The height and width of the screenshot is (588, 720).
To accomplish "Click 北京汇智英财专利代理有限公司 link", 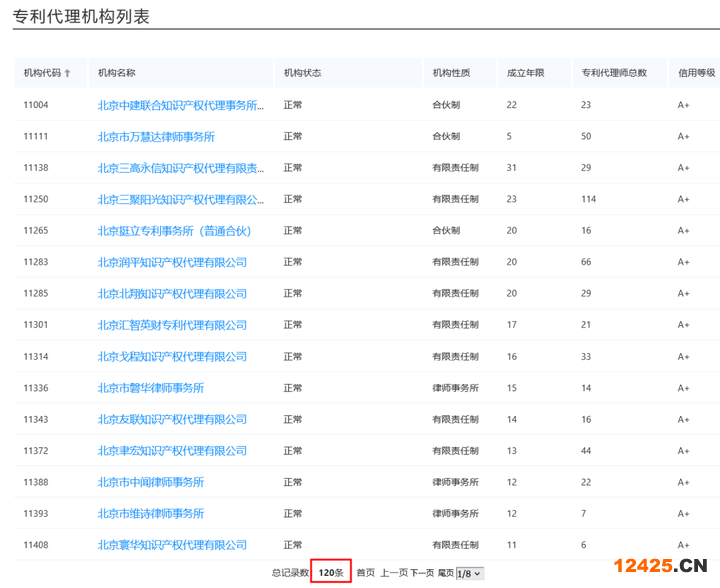I will click(x=172, y=326).
